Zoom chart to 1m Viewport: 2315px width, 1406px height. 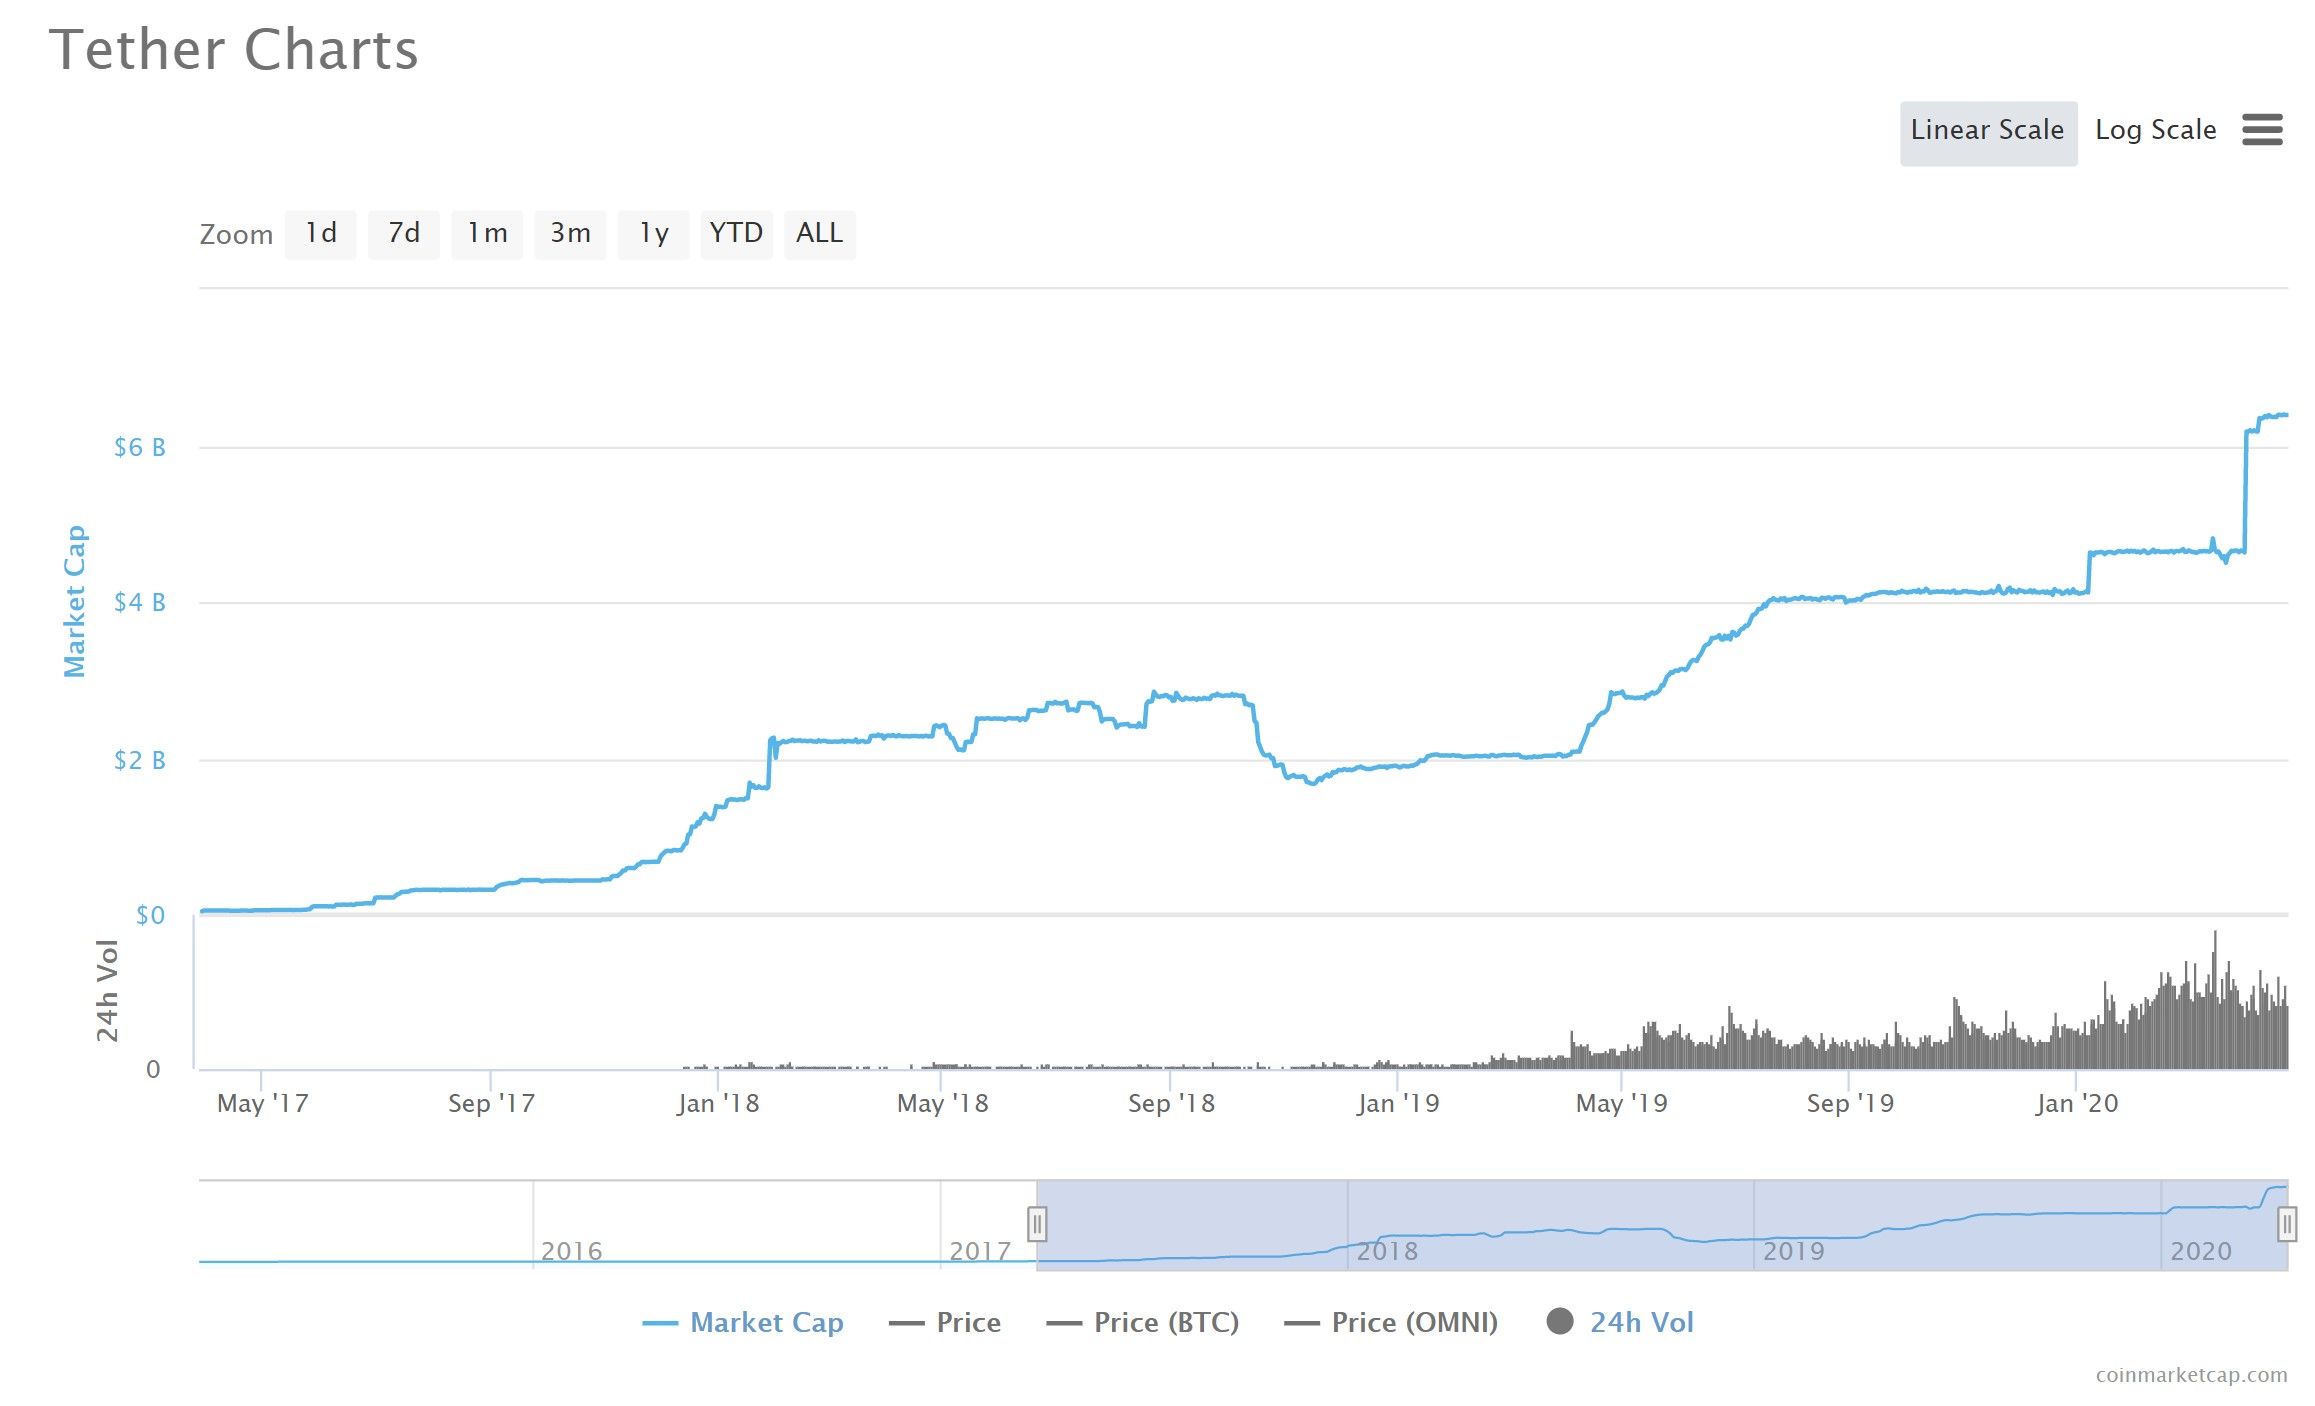487,234
